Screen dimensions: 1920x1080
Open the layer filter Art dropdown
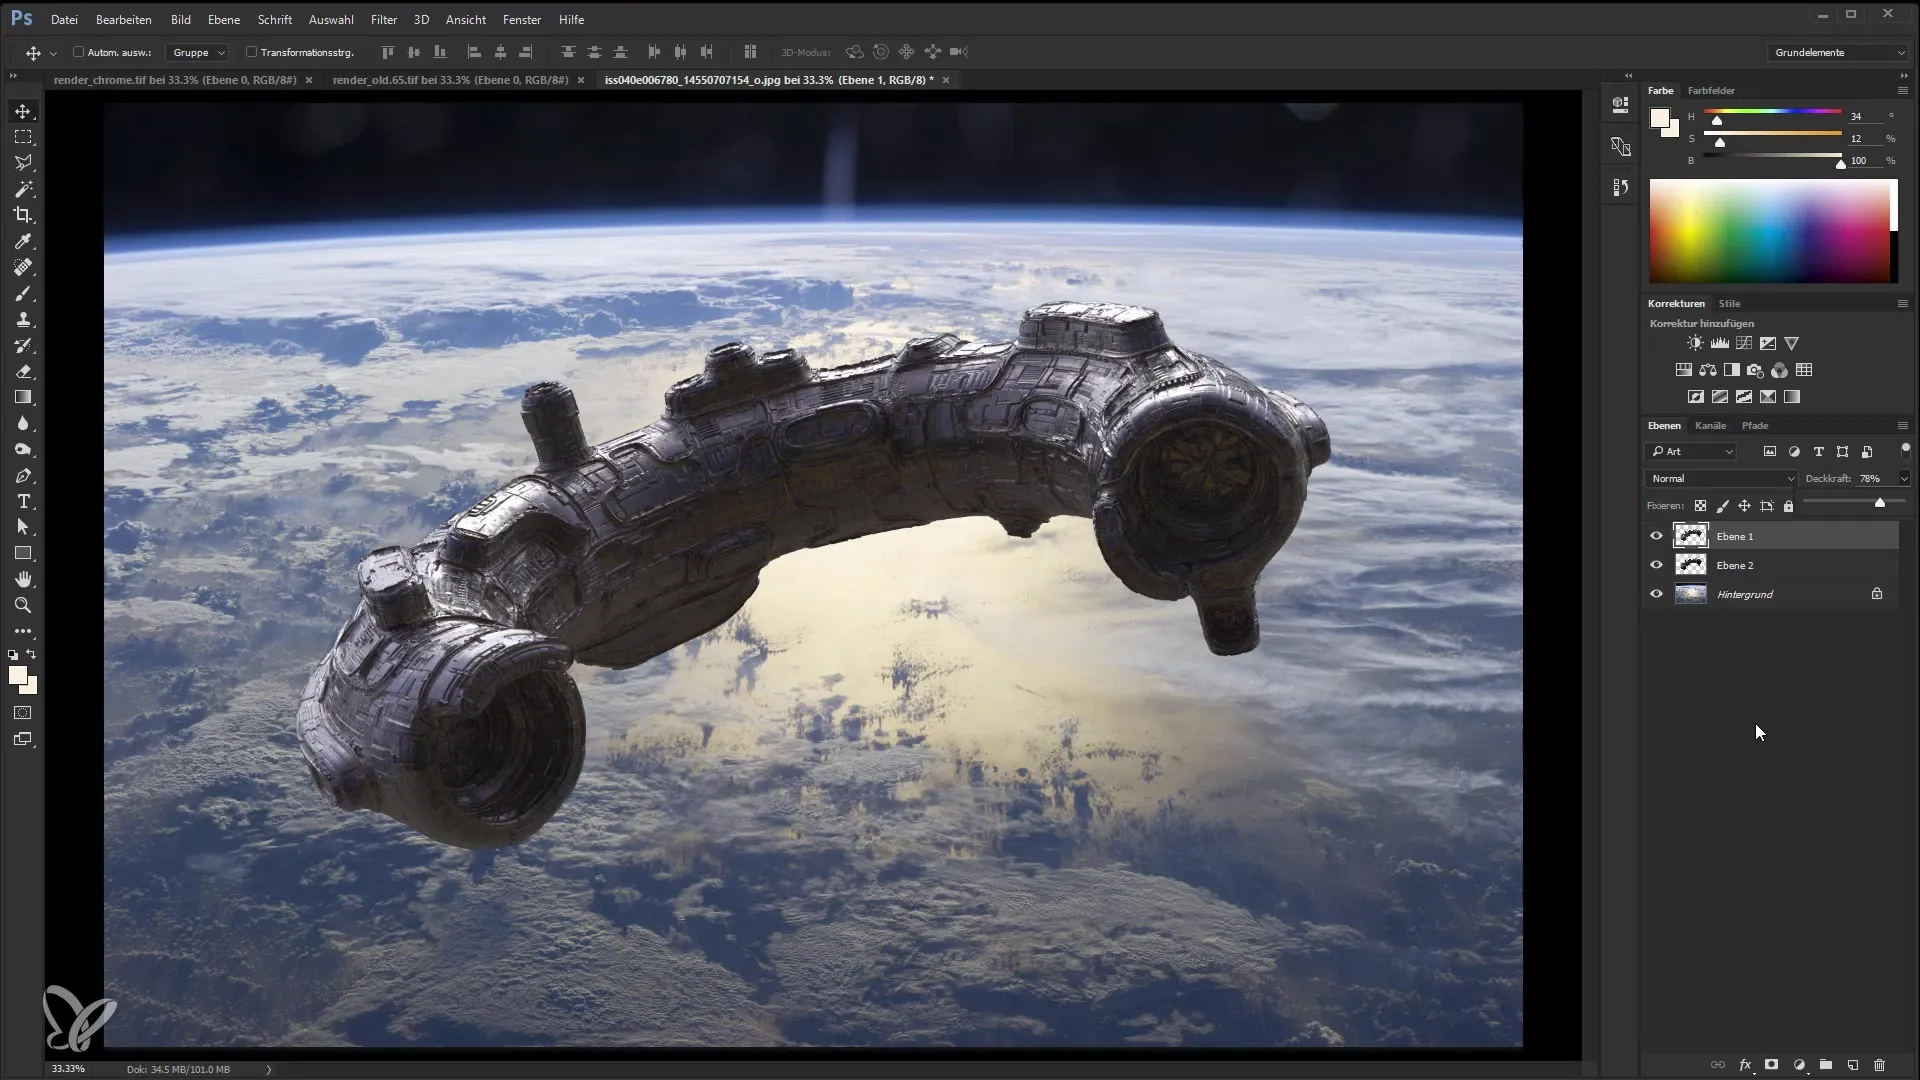(x=1692, y=452)
